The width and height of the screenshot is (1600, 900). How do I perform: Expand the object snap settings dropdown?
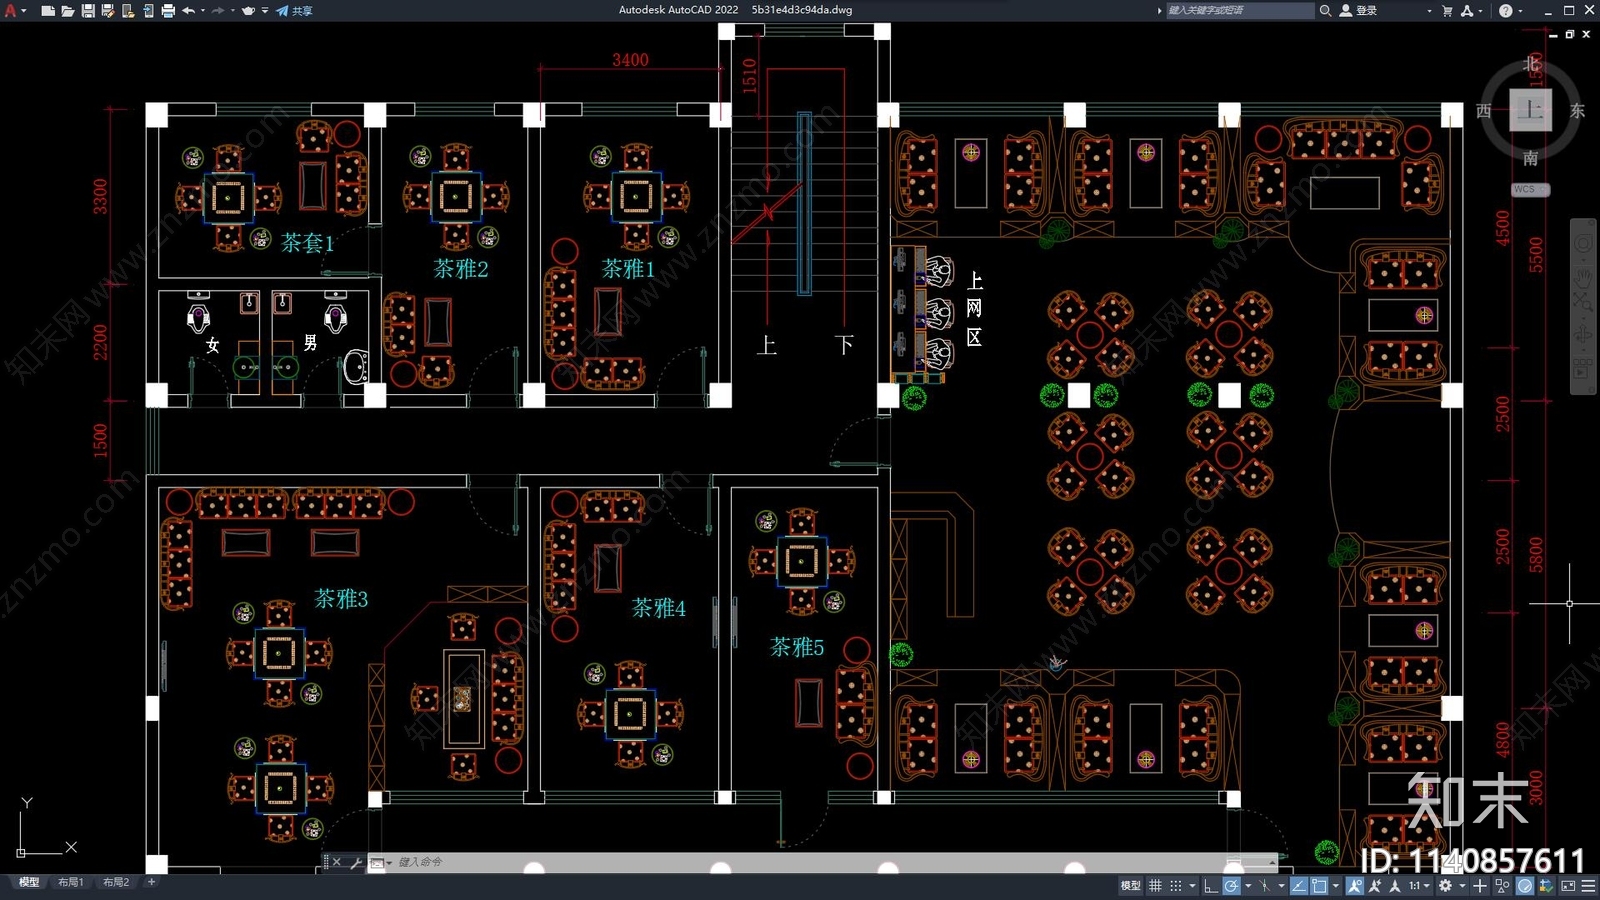[1335, 886]
